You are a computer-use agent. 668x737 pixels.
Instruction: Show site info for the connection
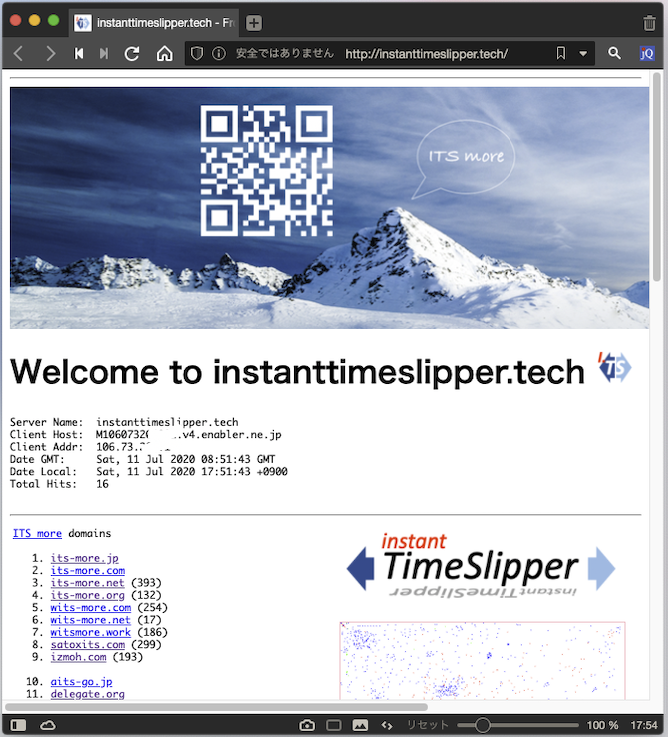[218, 54]
